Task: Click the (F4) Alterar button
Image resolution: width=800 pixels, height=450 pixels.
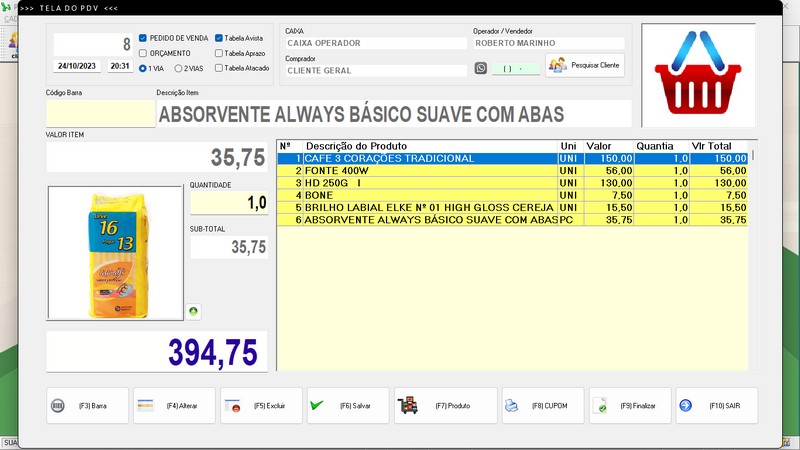Action: (x=174, y=406)
